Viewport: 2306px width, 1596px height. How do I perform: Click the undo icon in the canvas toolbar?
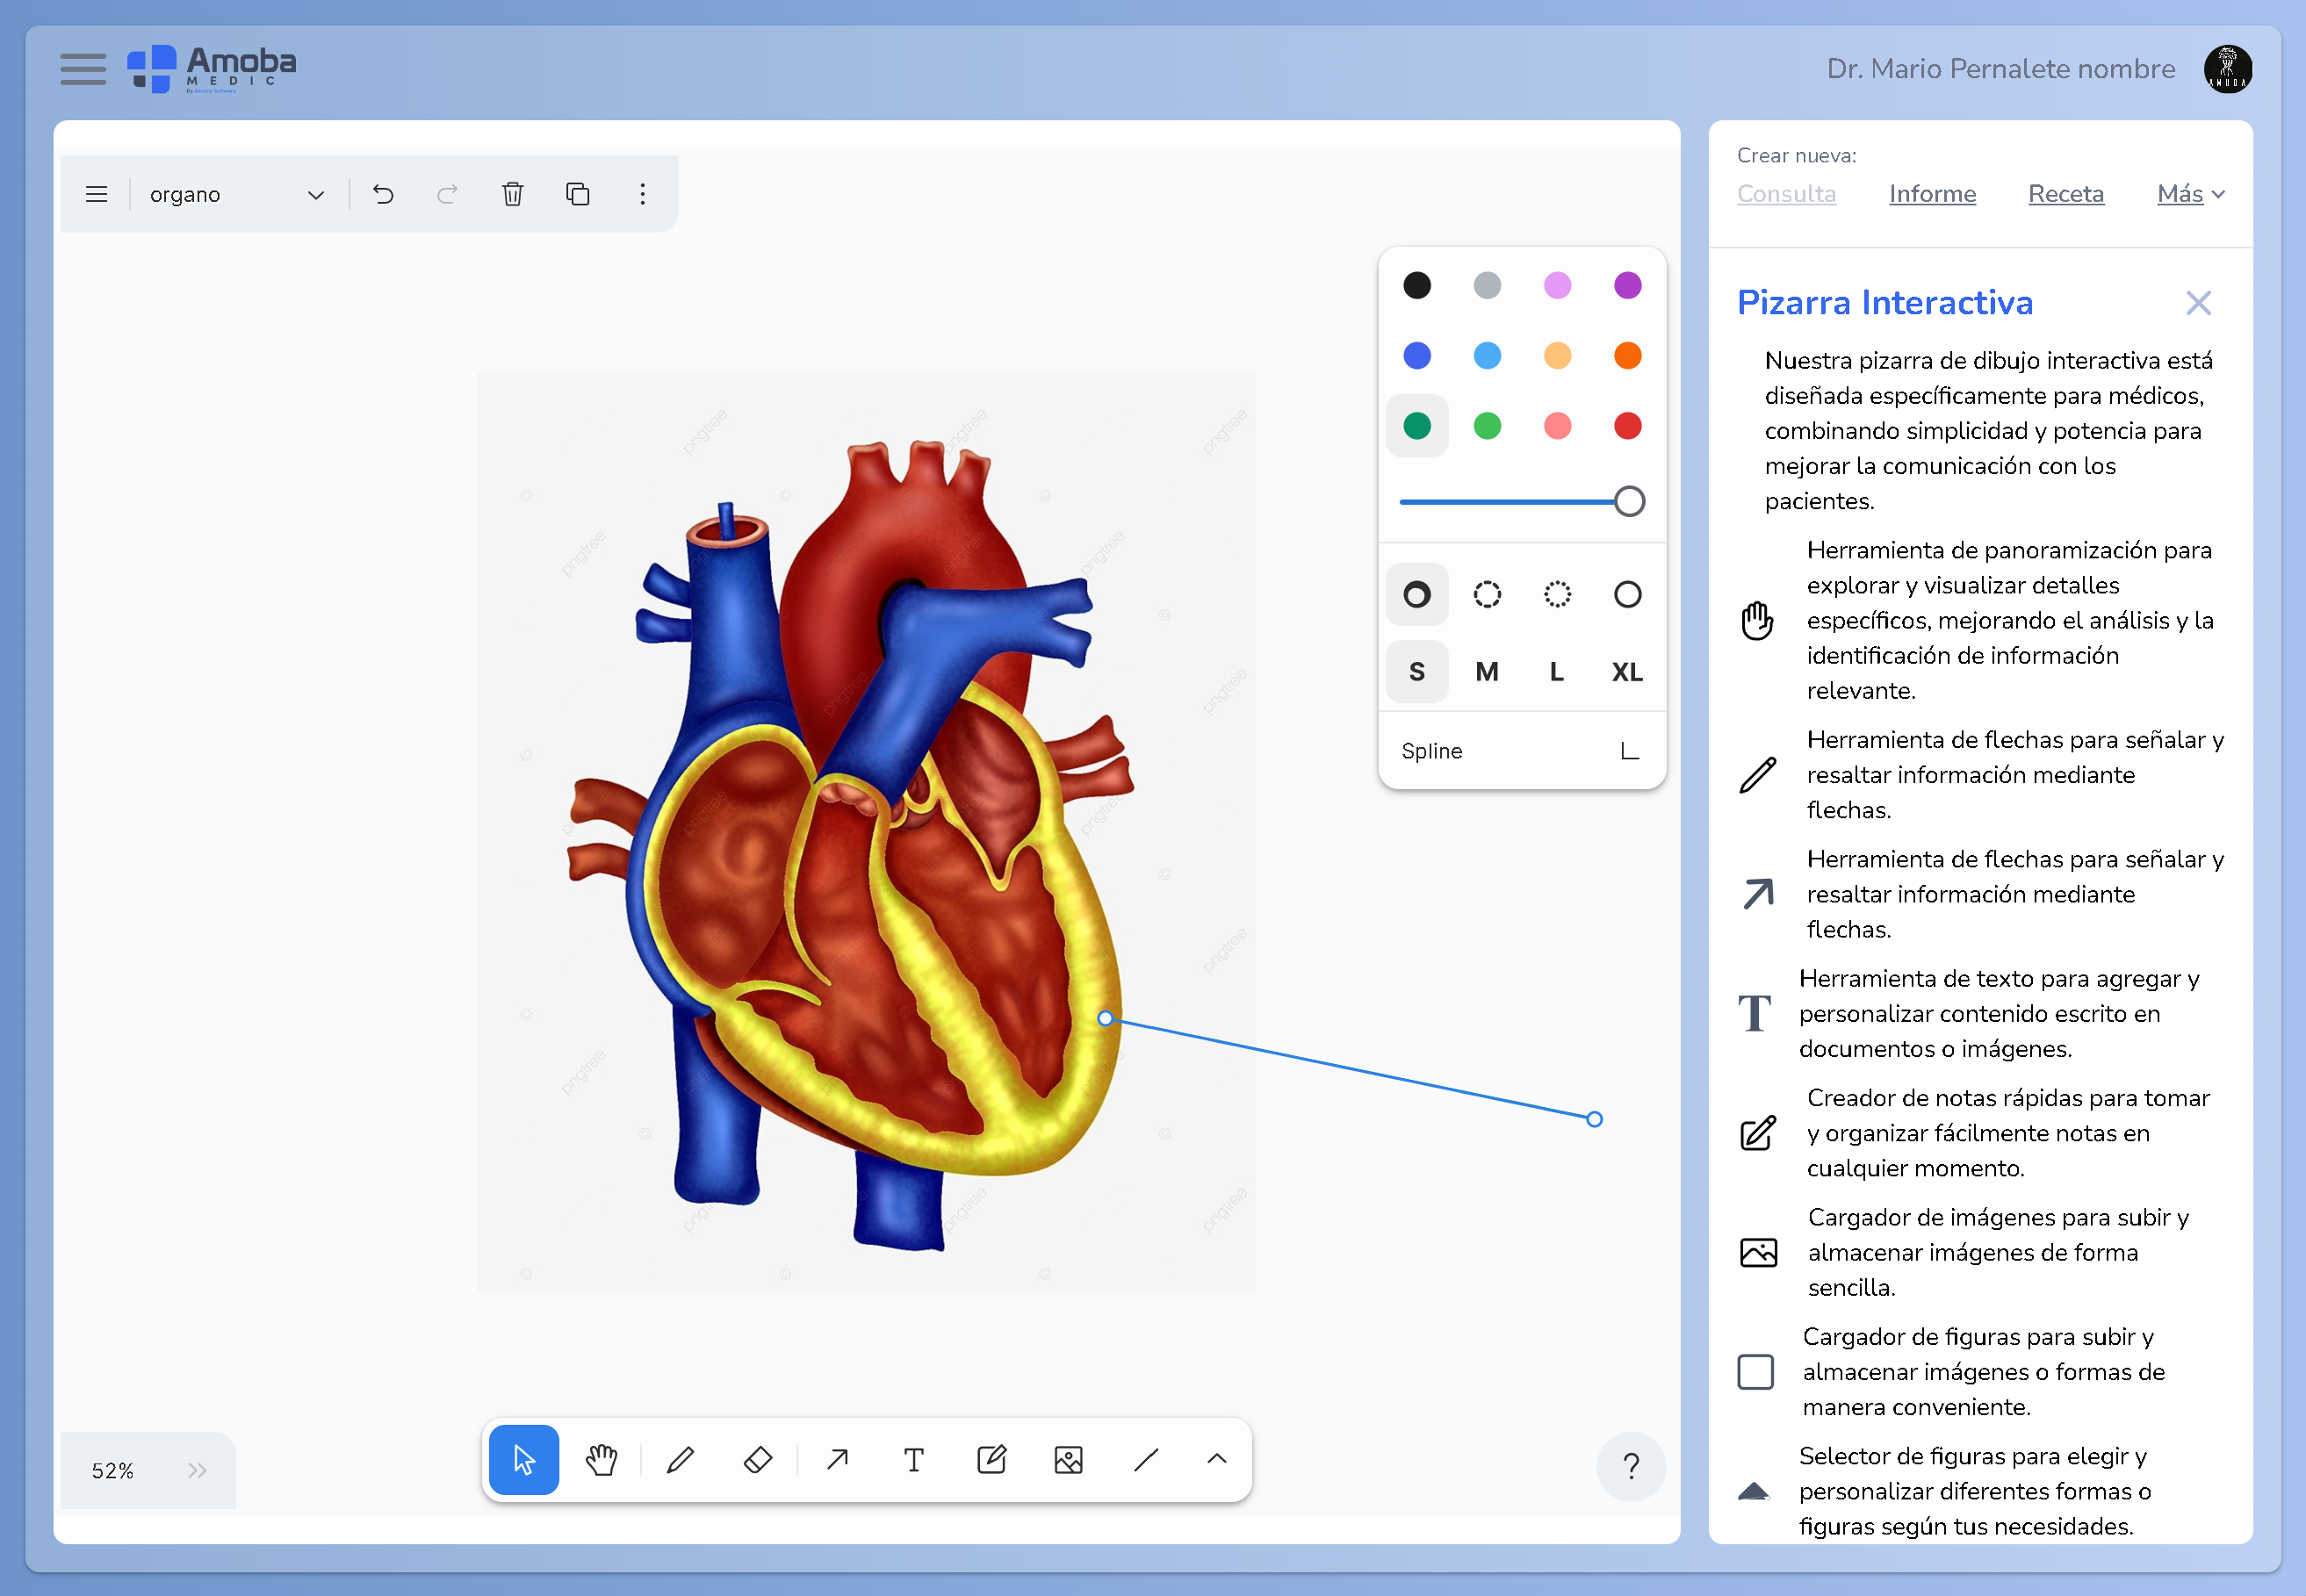(x=383, y=194)
